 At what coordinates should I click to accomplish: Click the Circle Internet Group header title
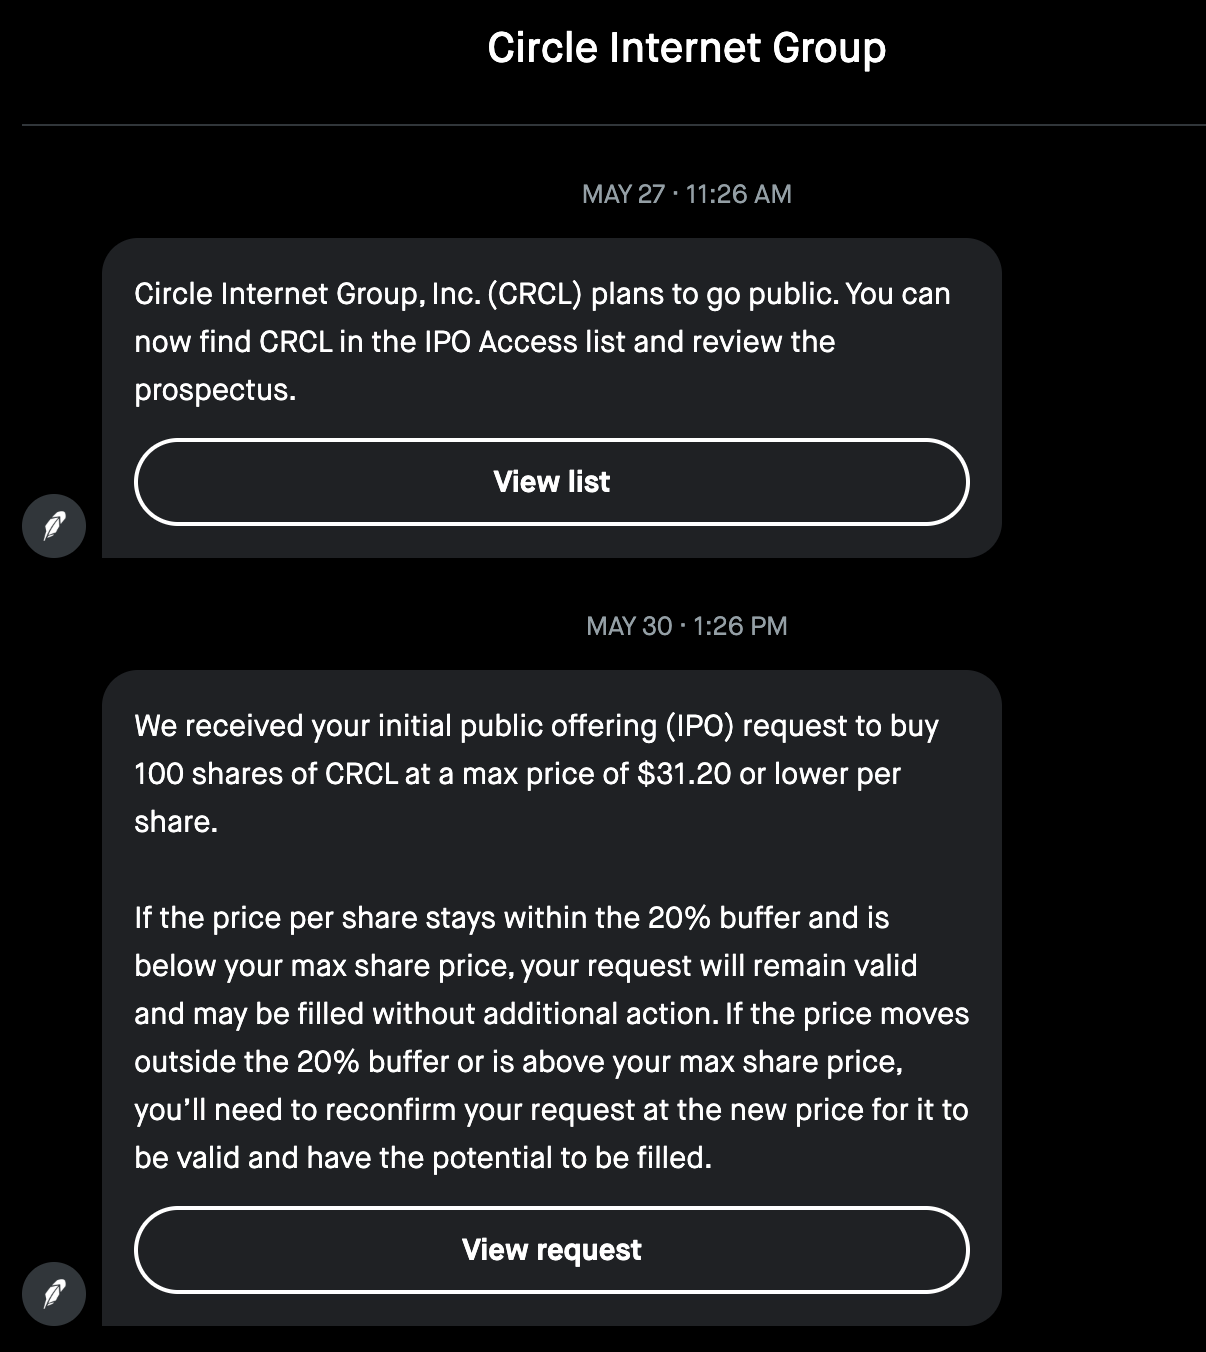[686, 48]
